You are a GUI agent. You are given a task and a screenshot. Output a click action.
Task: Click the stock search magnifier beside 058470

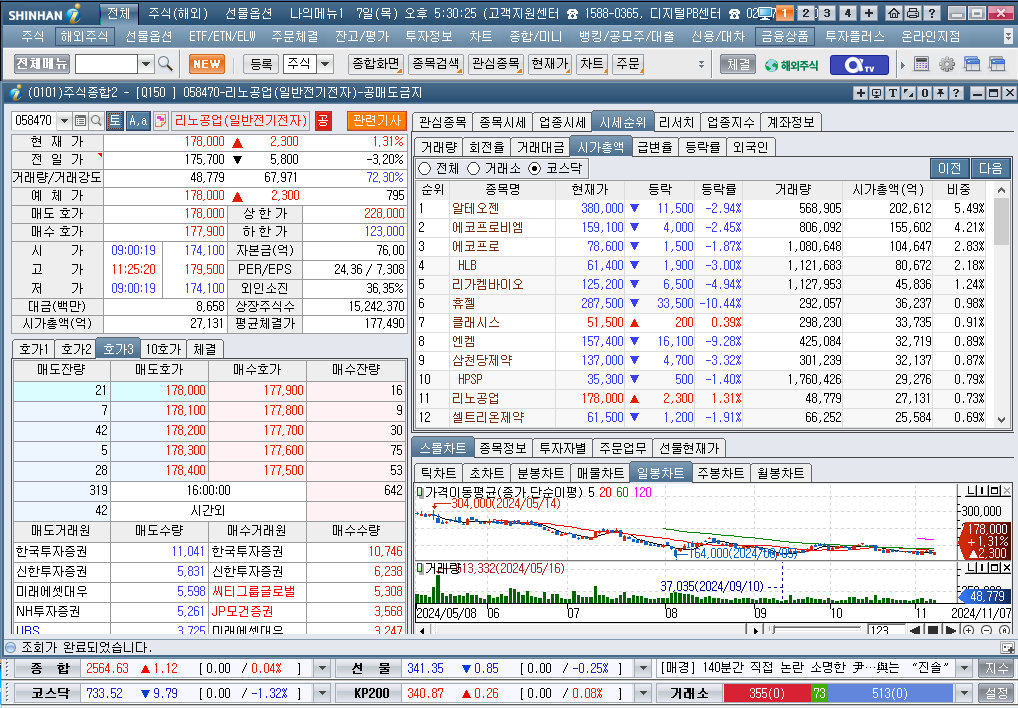[x=96, y=120]
